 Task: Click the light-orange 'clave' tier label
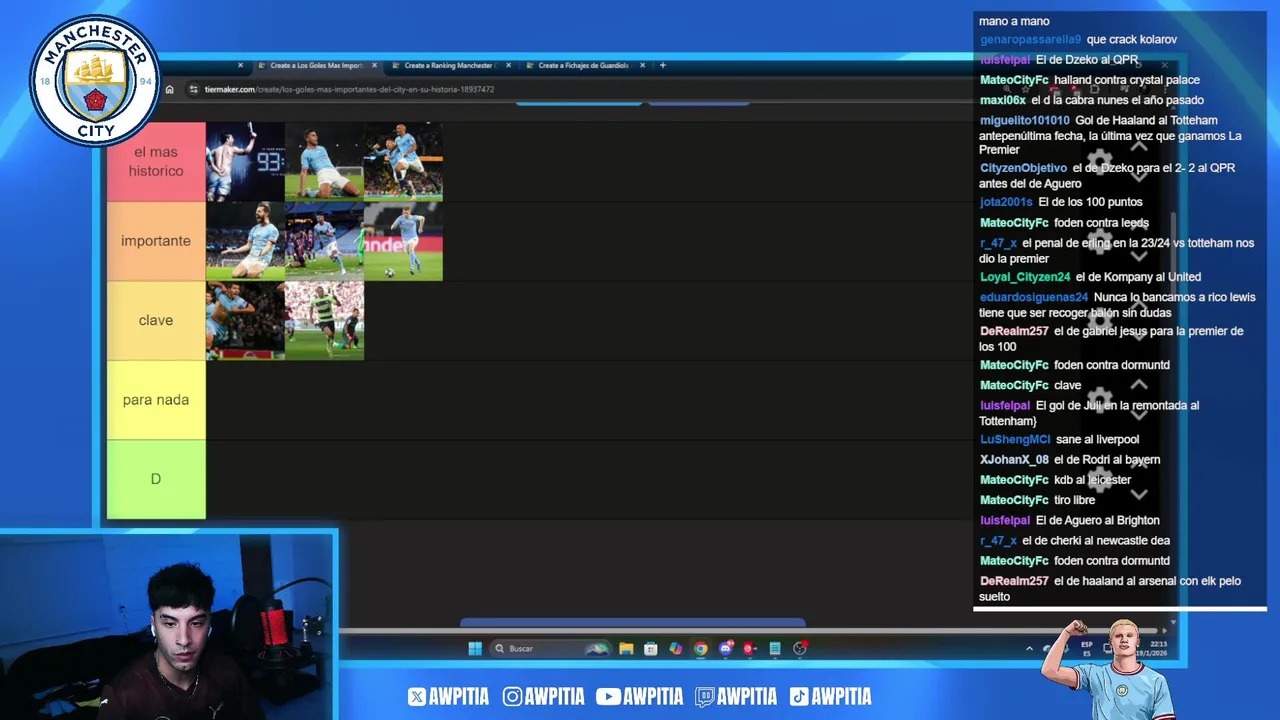(156, 320)
